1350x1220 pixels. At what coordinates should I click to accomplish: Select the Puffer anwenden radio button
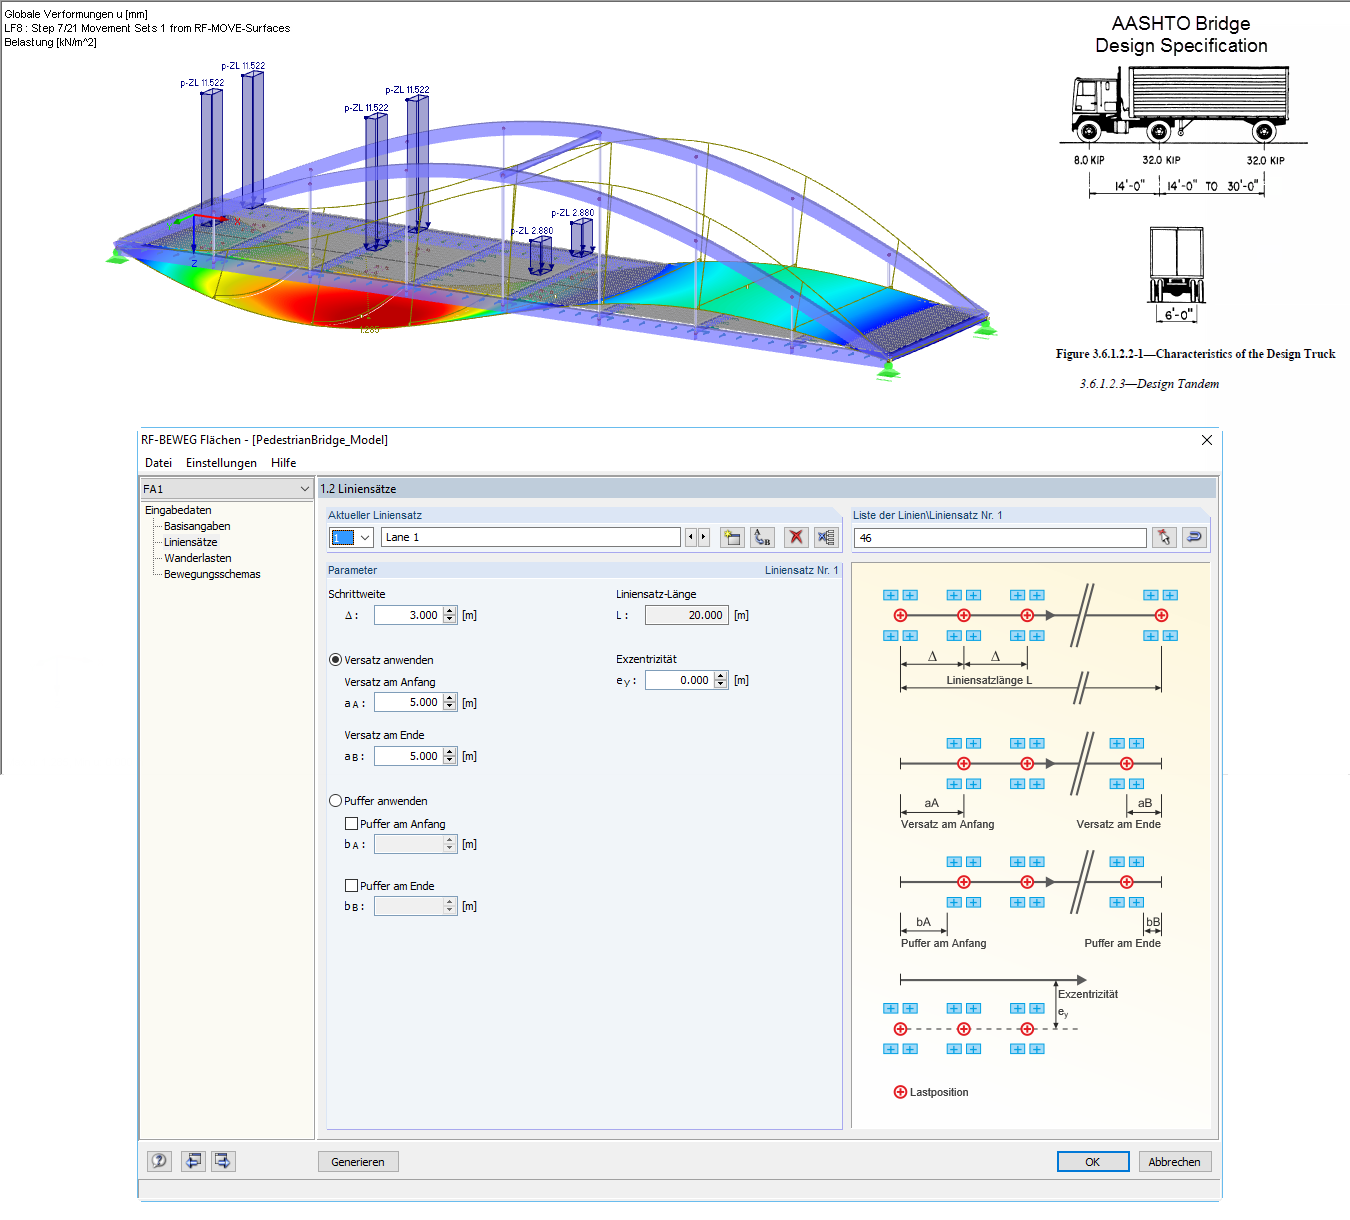pos(335,801)
